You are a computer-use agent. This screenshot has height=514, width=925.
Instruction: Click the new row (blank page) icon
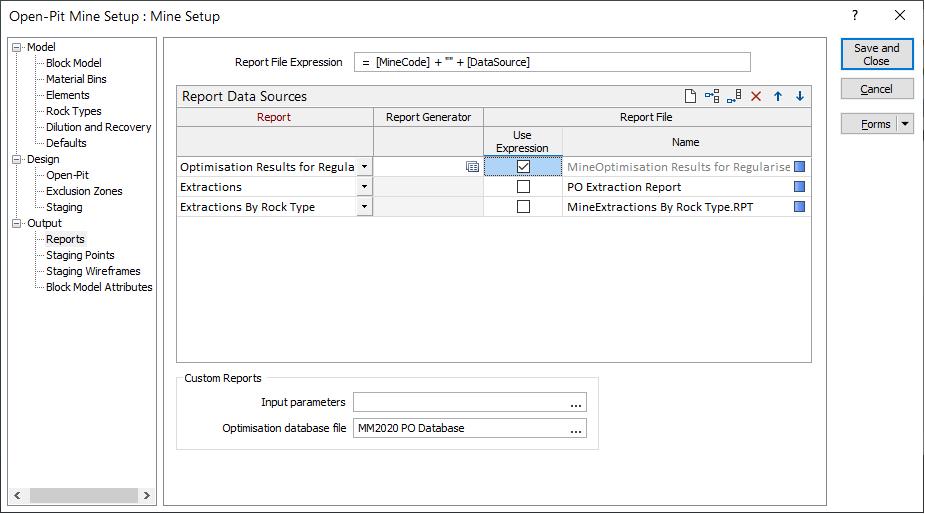(x=690, y=96)
